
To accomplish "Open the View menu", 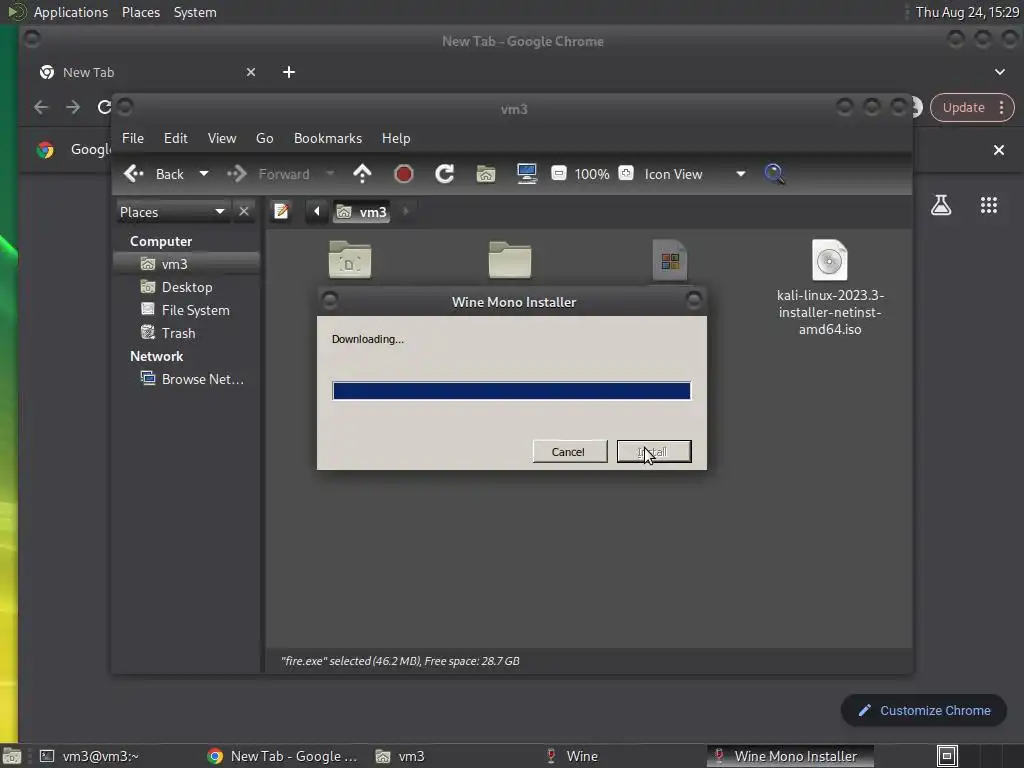I will pyautogui.click(x=222, y=138).
